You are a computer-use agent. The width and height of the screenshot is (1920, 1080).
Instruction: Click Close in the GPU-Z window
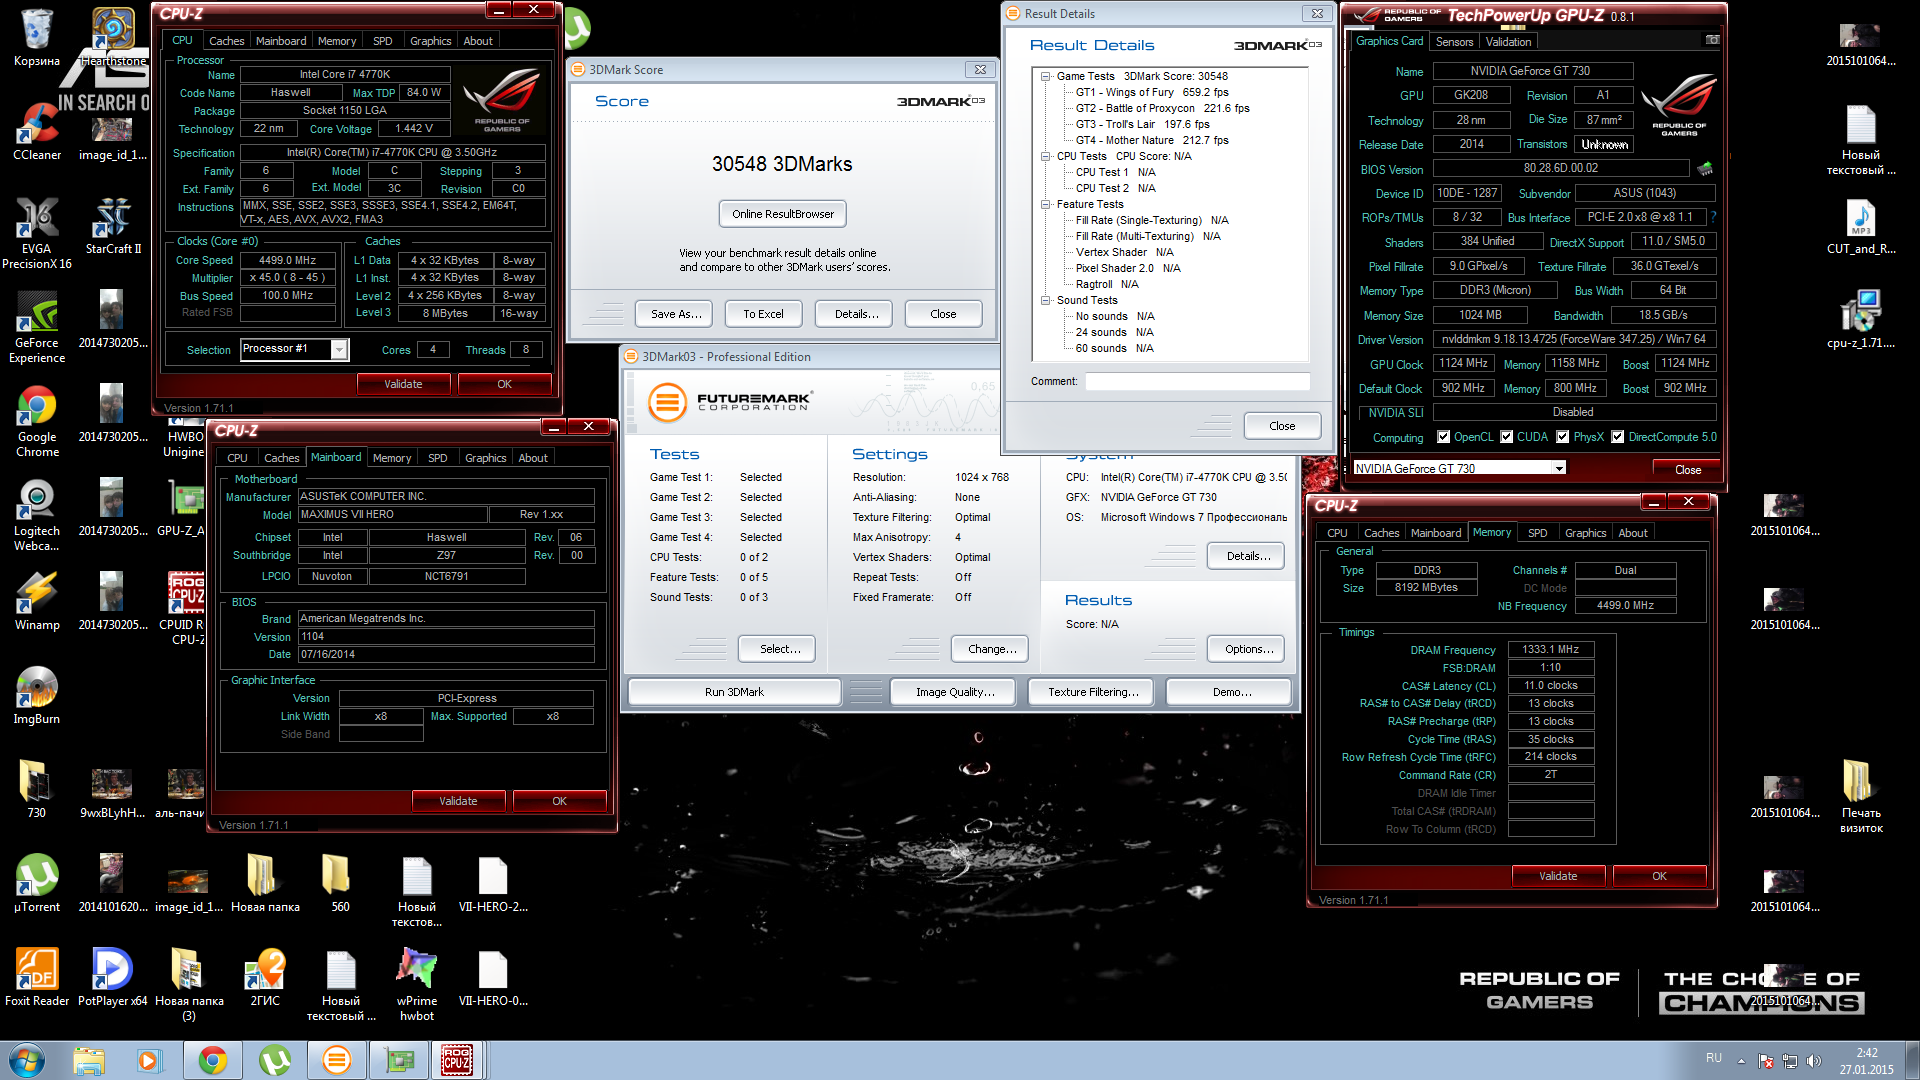pyautogui.click(x=1688, y=469)
